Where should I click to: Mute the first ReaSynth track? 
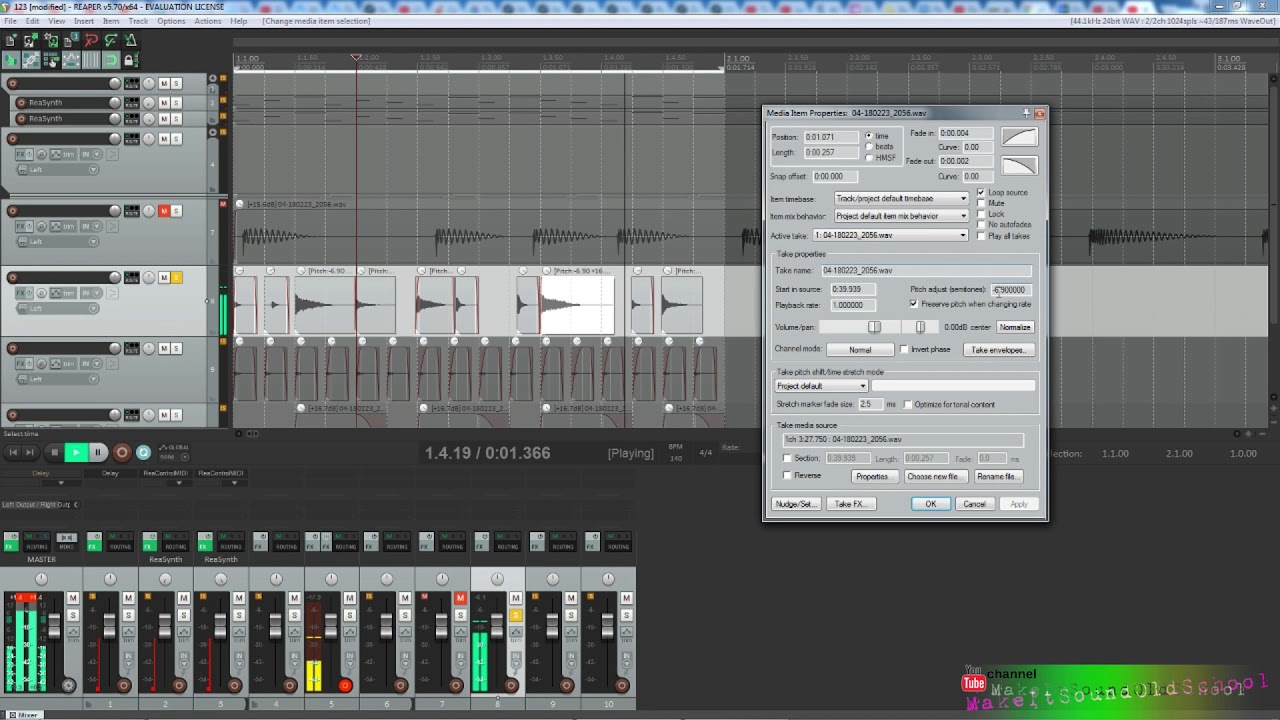[164, 103]
